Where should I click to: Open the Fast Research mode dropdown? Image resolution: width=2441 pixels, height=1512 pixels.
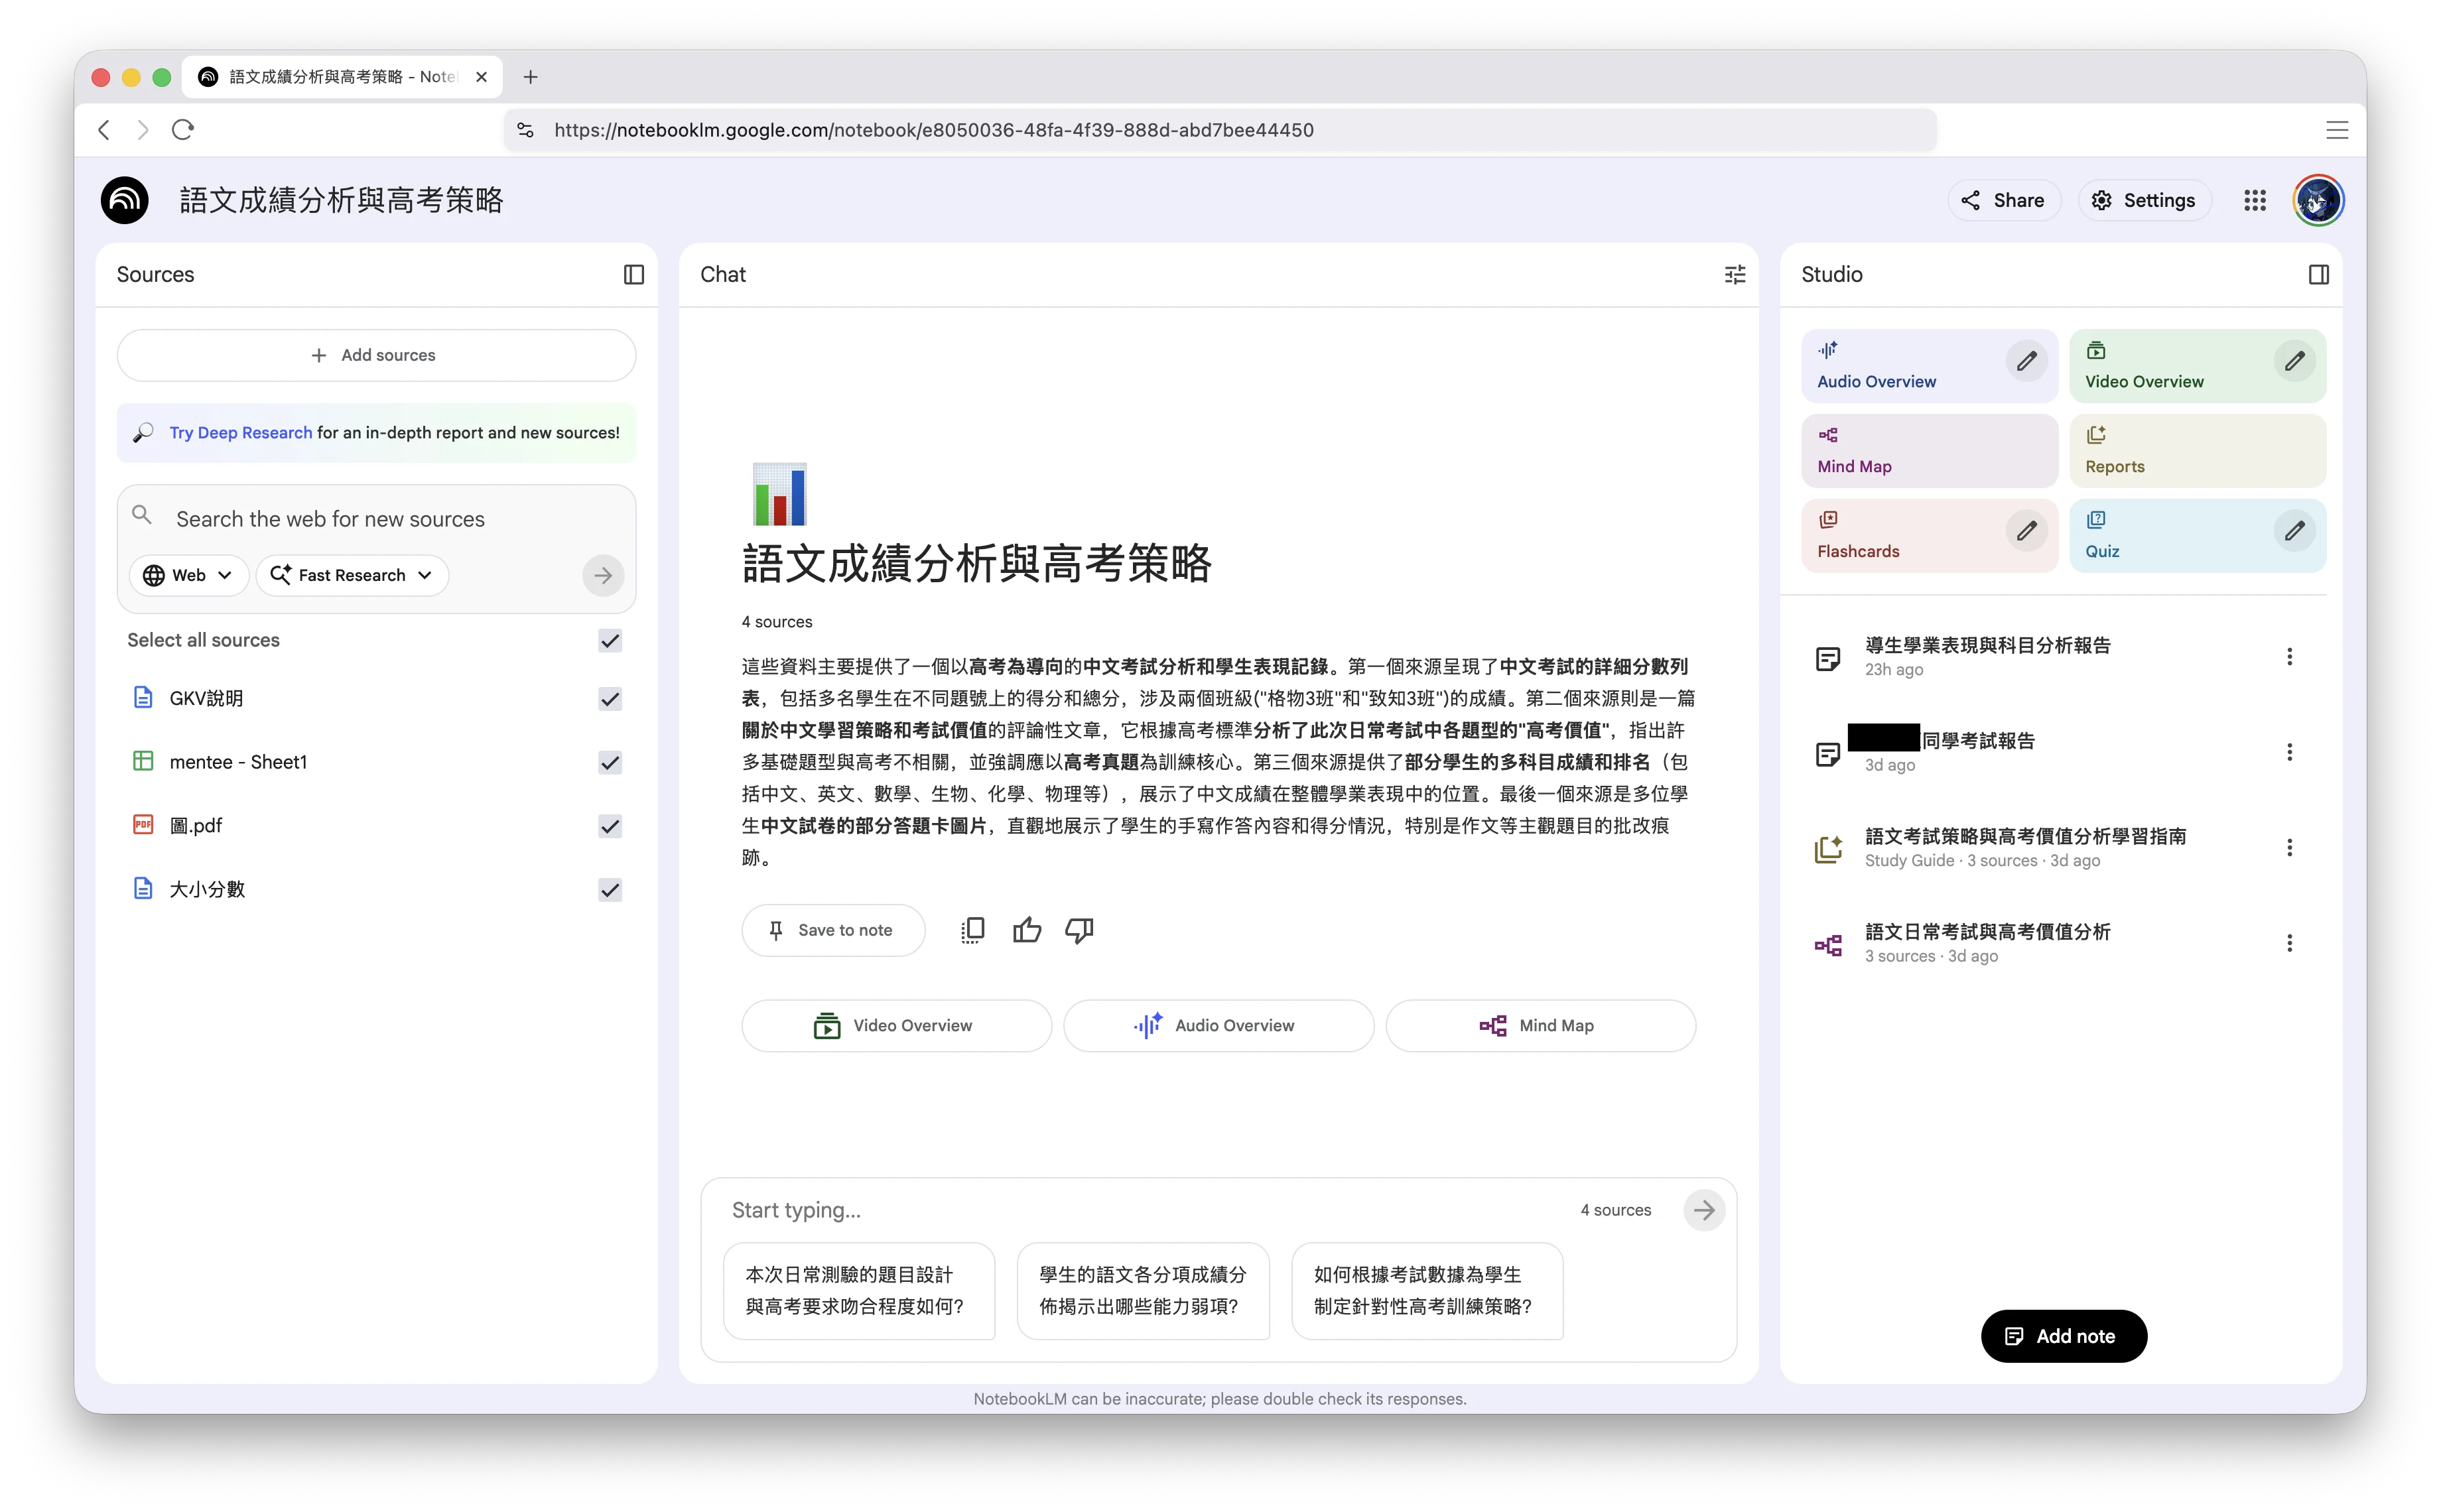point(352,575)
